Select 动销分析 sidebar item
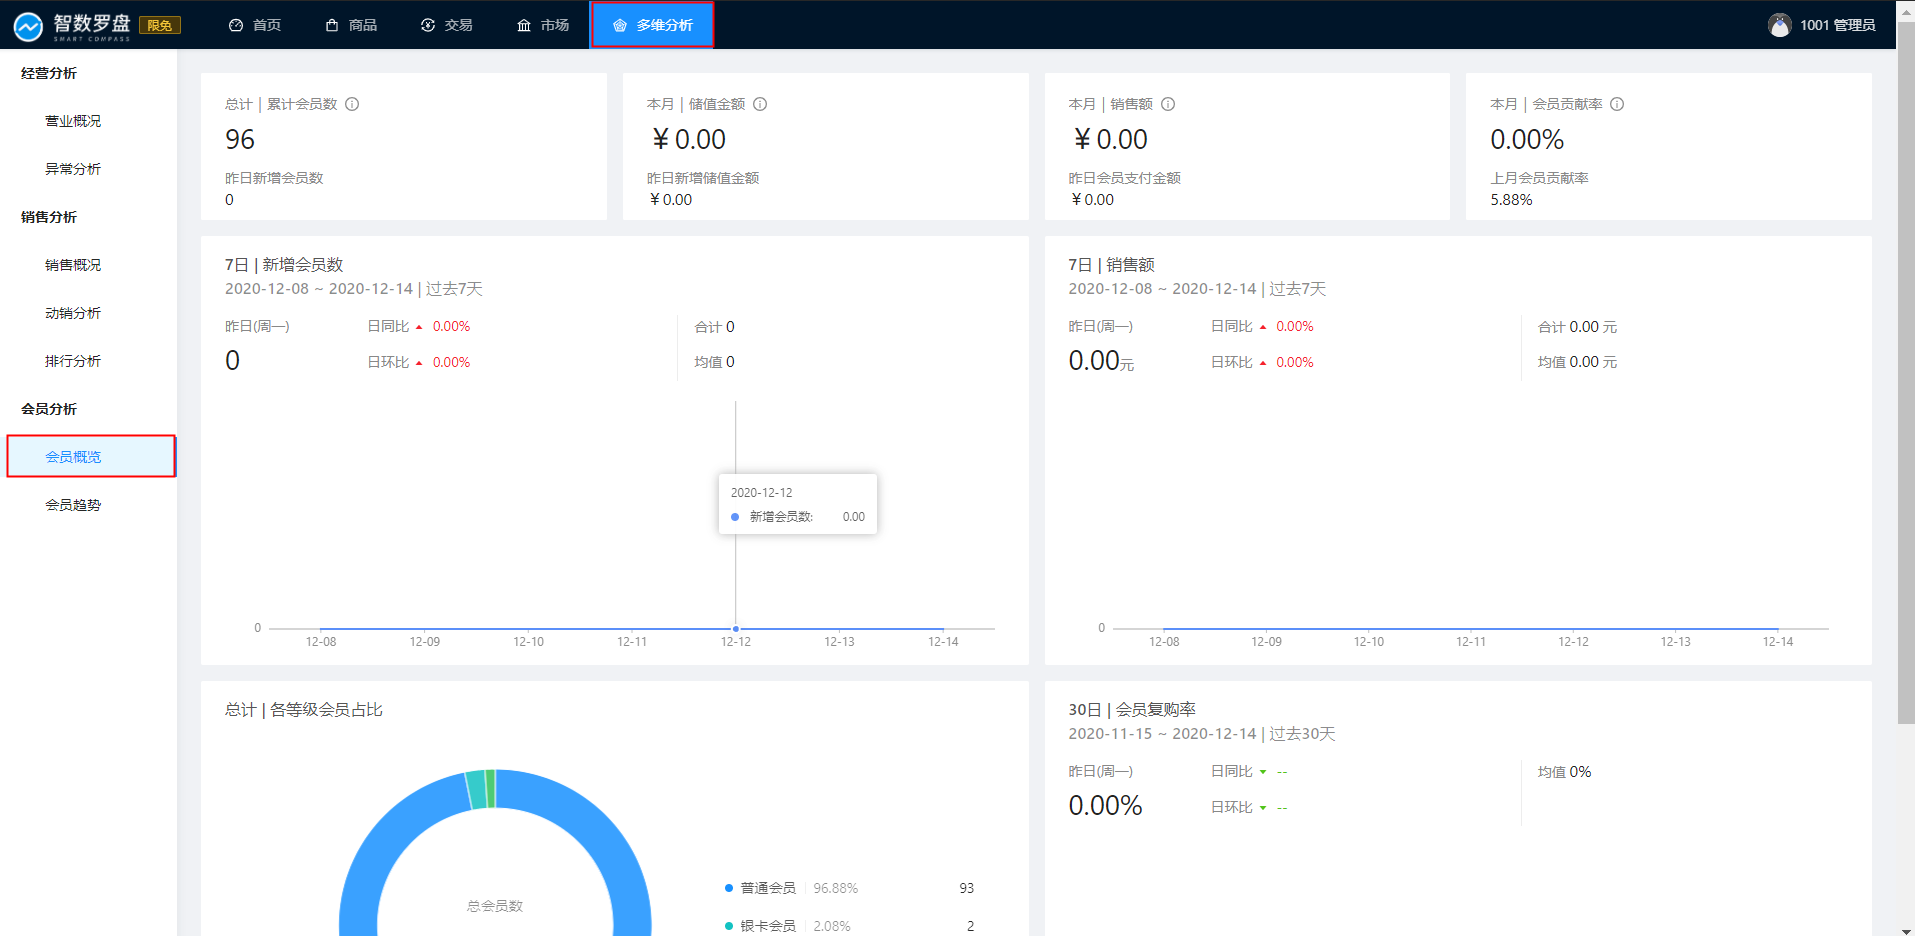1915x936 pixels. 73,313
